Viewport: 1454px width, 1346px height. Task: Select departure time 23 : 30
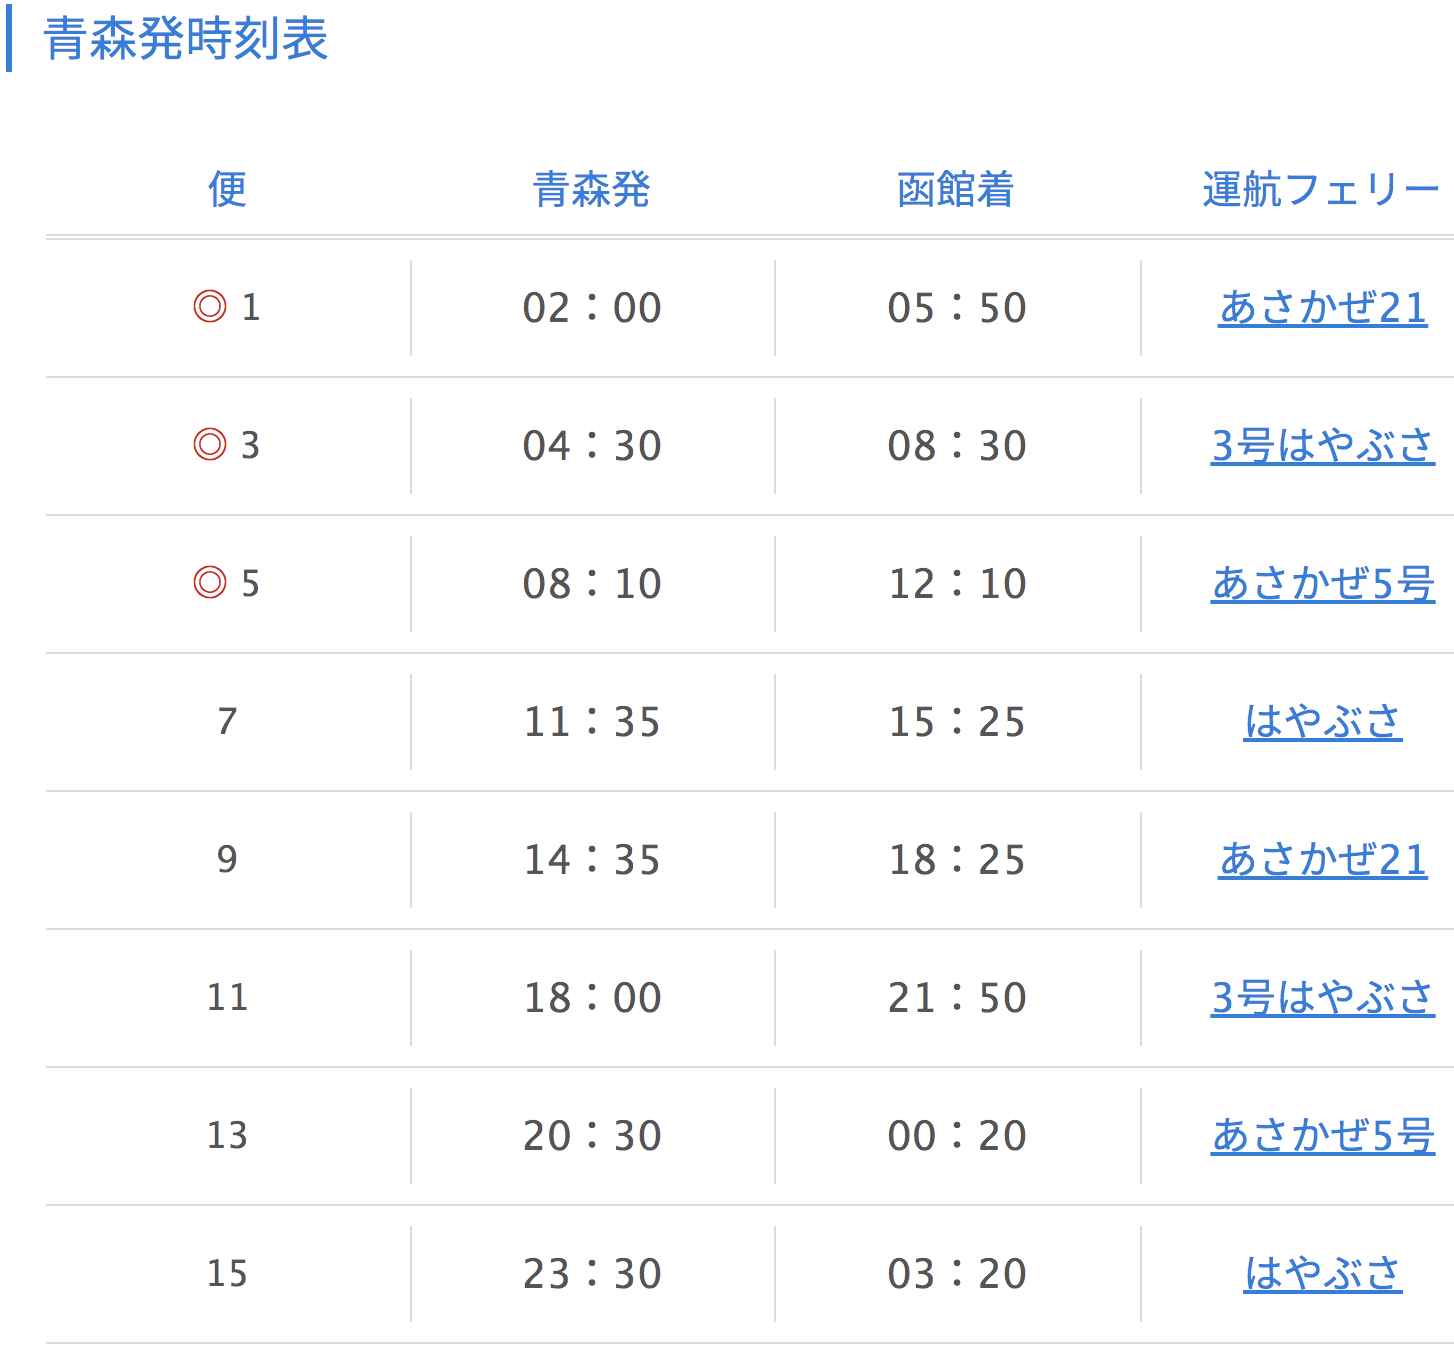[592, 1274]
